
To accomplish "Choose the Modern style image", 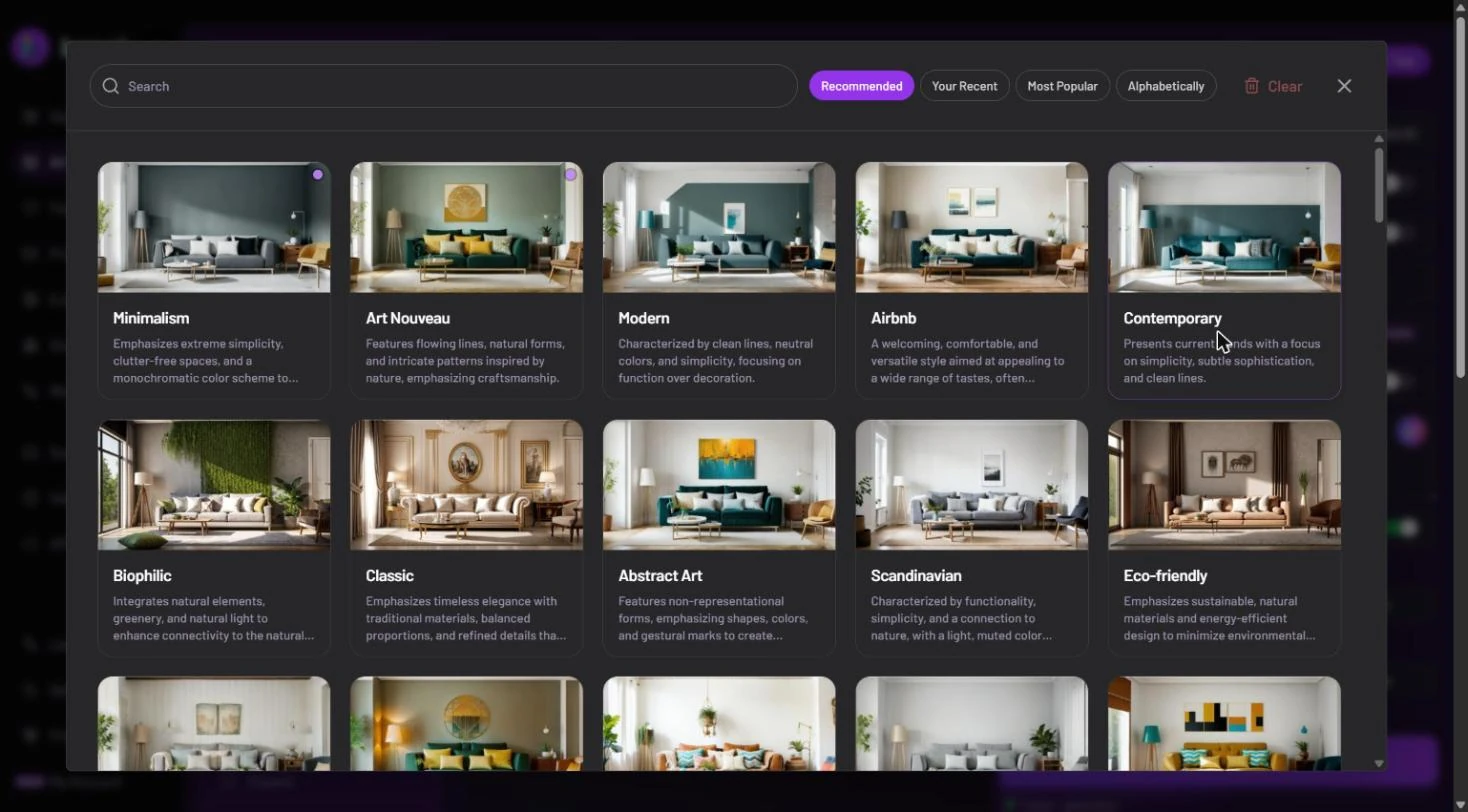I will coord(719,227).
